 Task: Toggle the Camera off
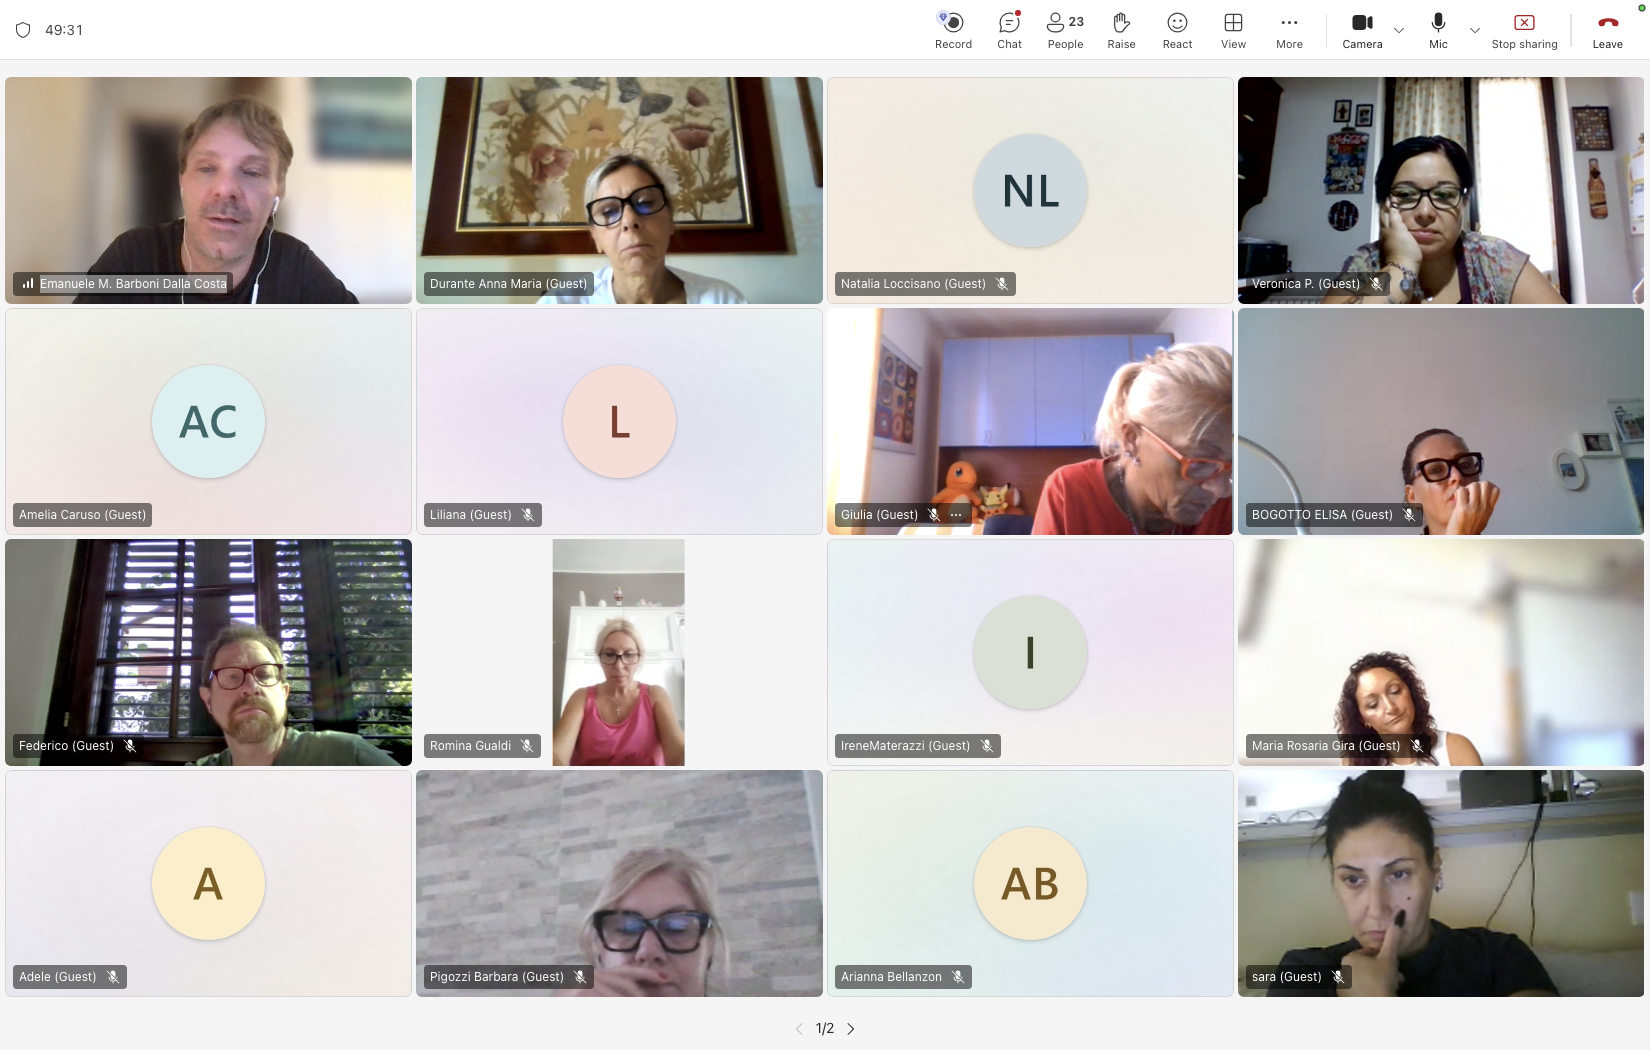click(1362, 30)
